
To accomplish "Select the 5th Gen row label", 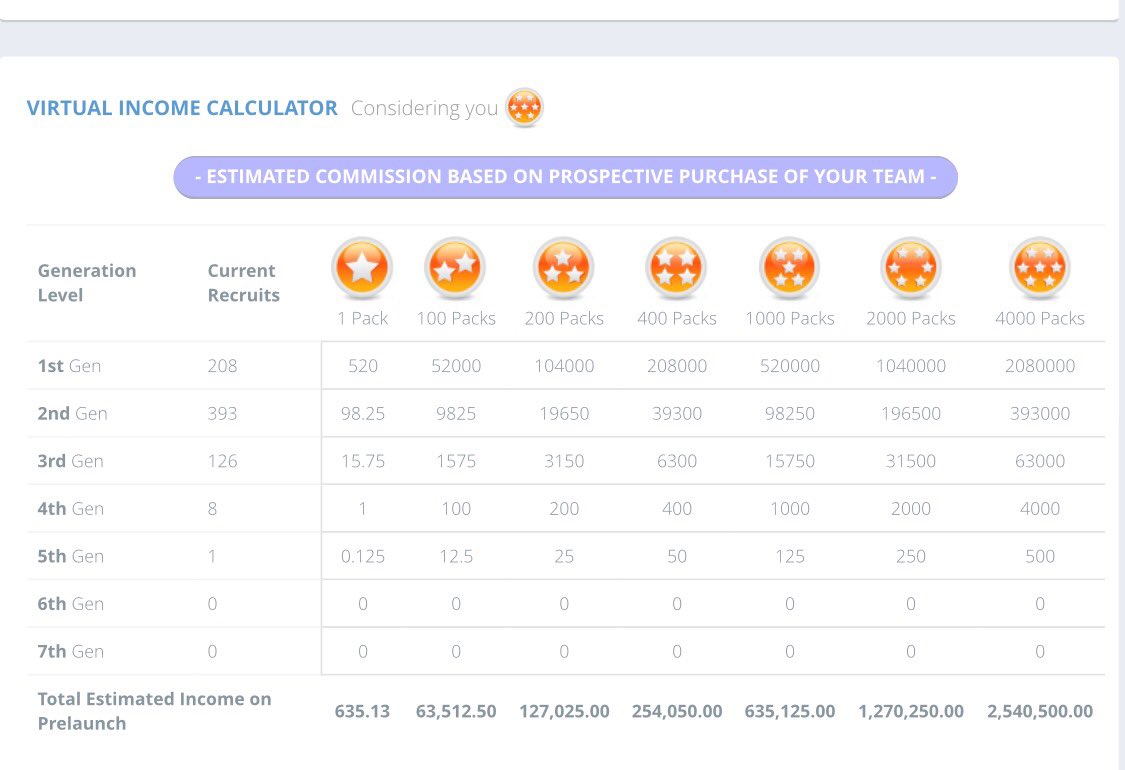I will click(x=71, y=556).
